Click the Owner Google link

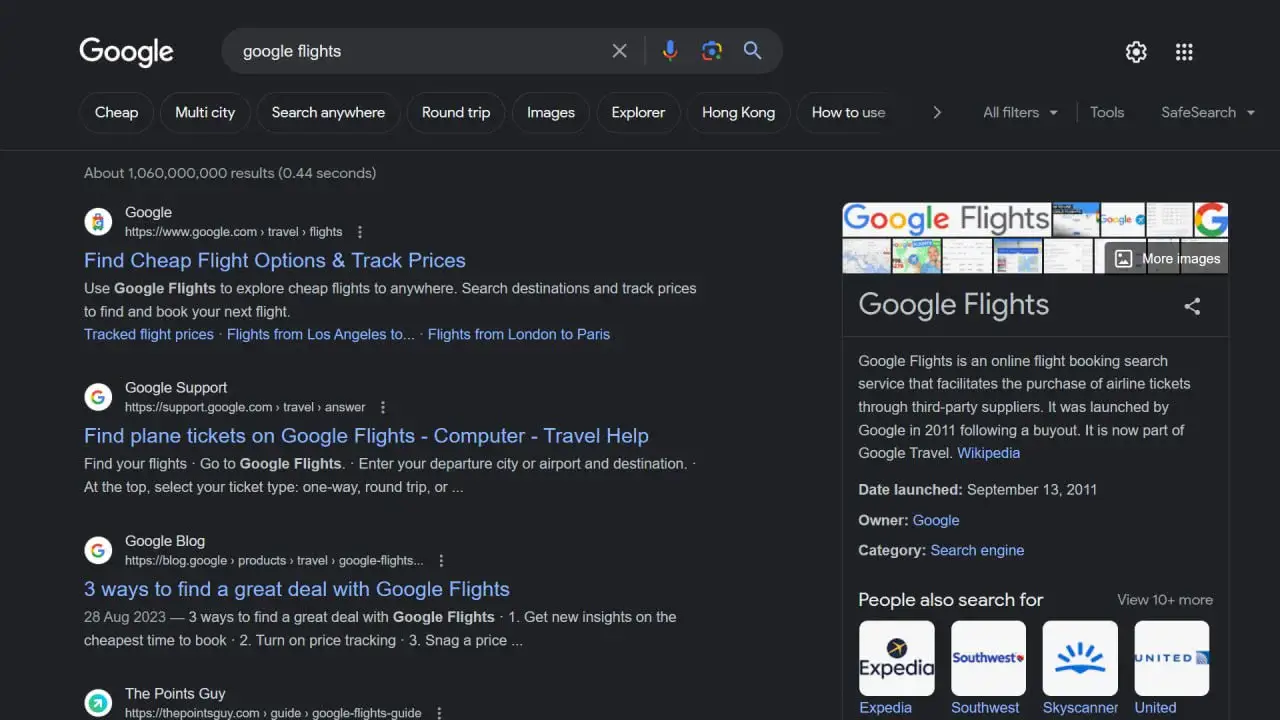point(936,520)
